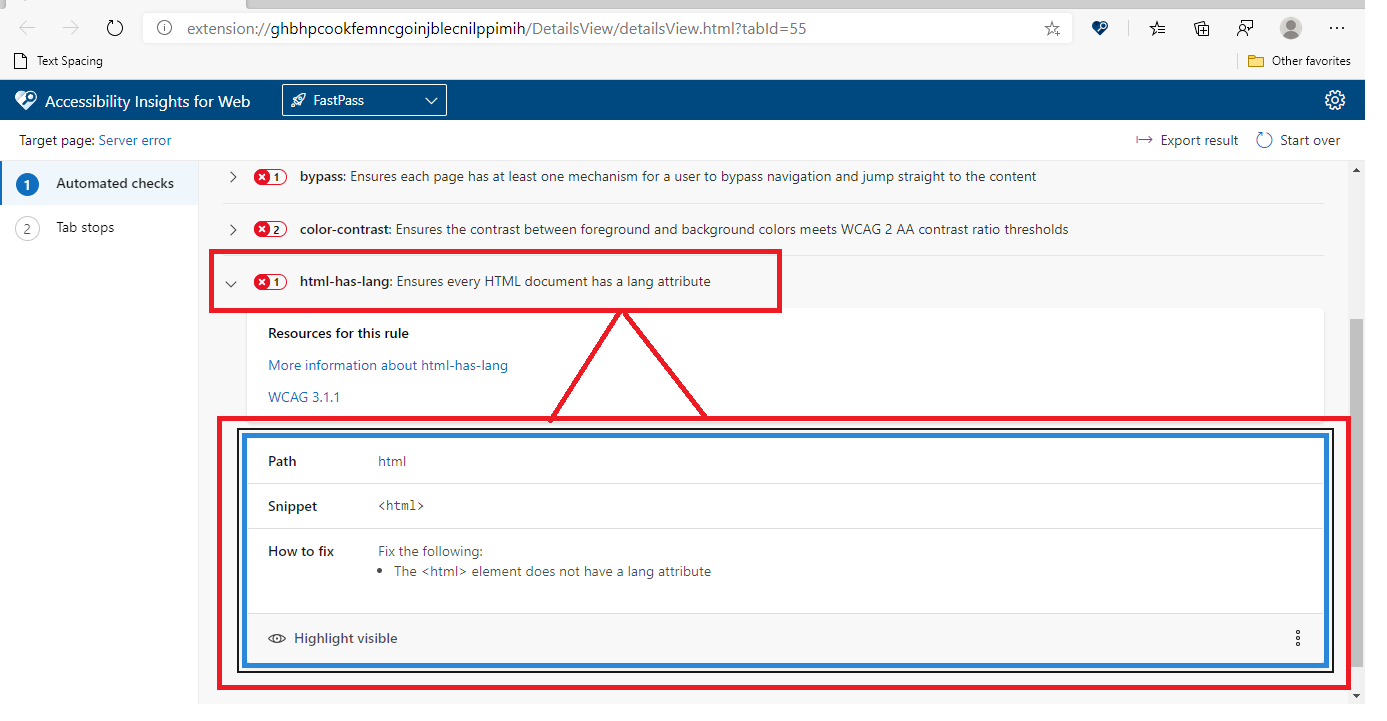Screen dimensions: 1387x721
Task: Open the kebab menu on the failure card
Action: point(1297,637)
